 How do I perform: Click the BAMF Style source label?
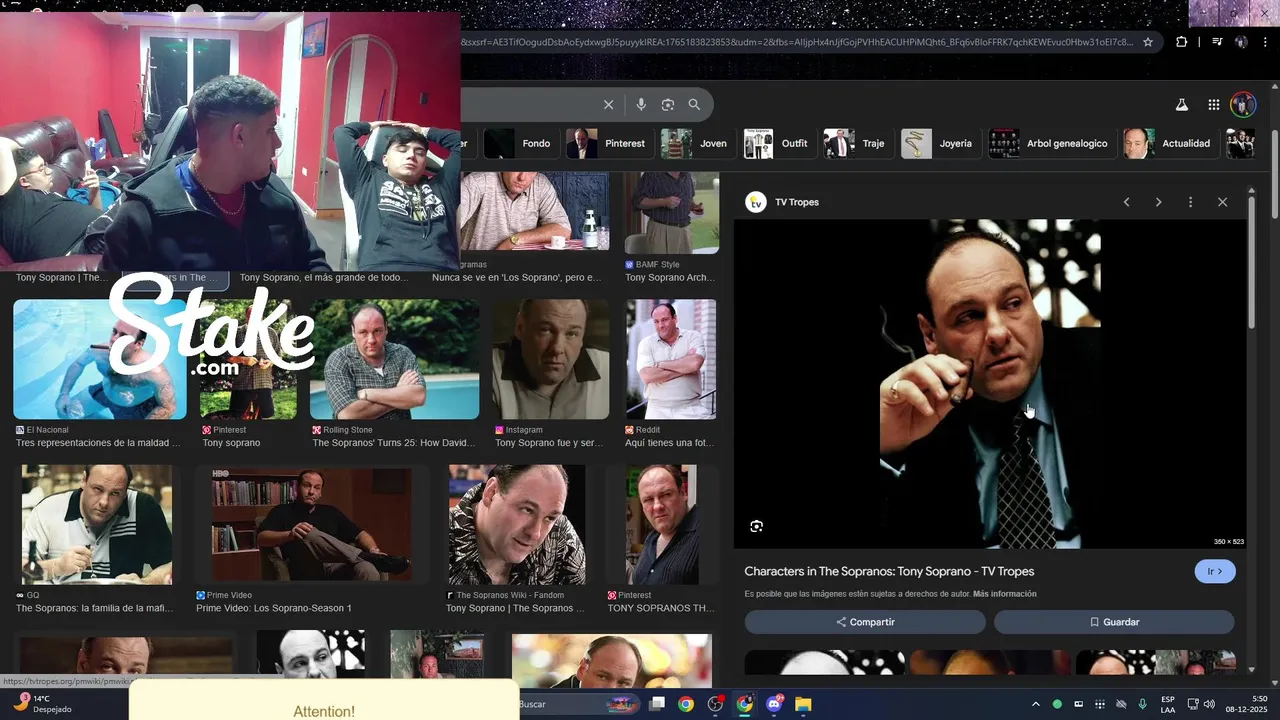657,265
